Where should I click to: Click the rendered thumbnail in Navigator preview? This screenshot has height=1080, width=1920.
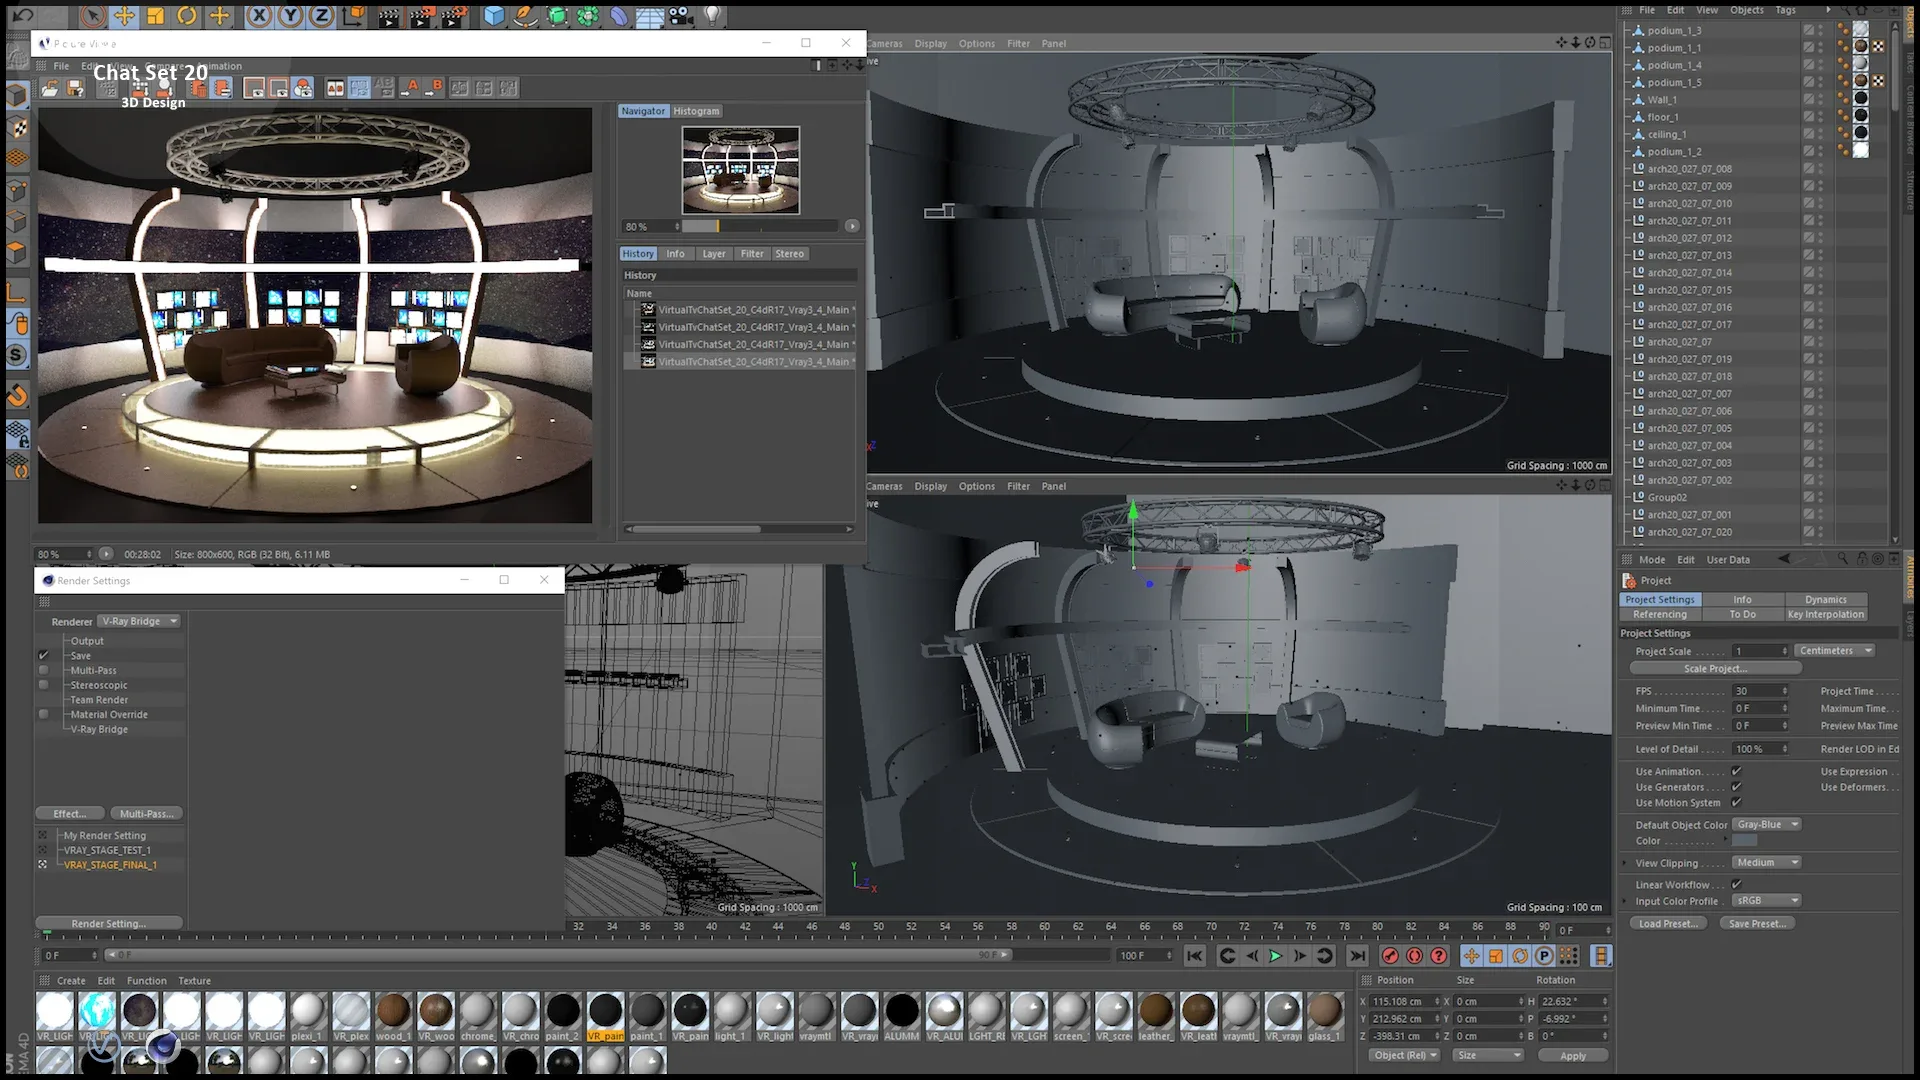(x=740, y=169)
